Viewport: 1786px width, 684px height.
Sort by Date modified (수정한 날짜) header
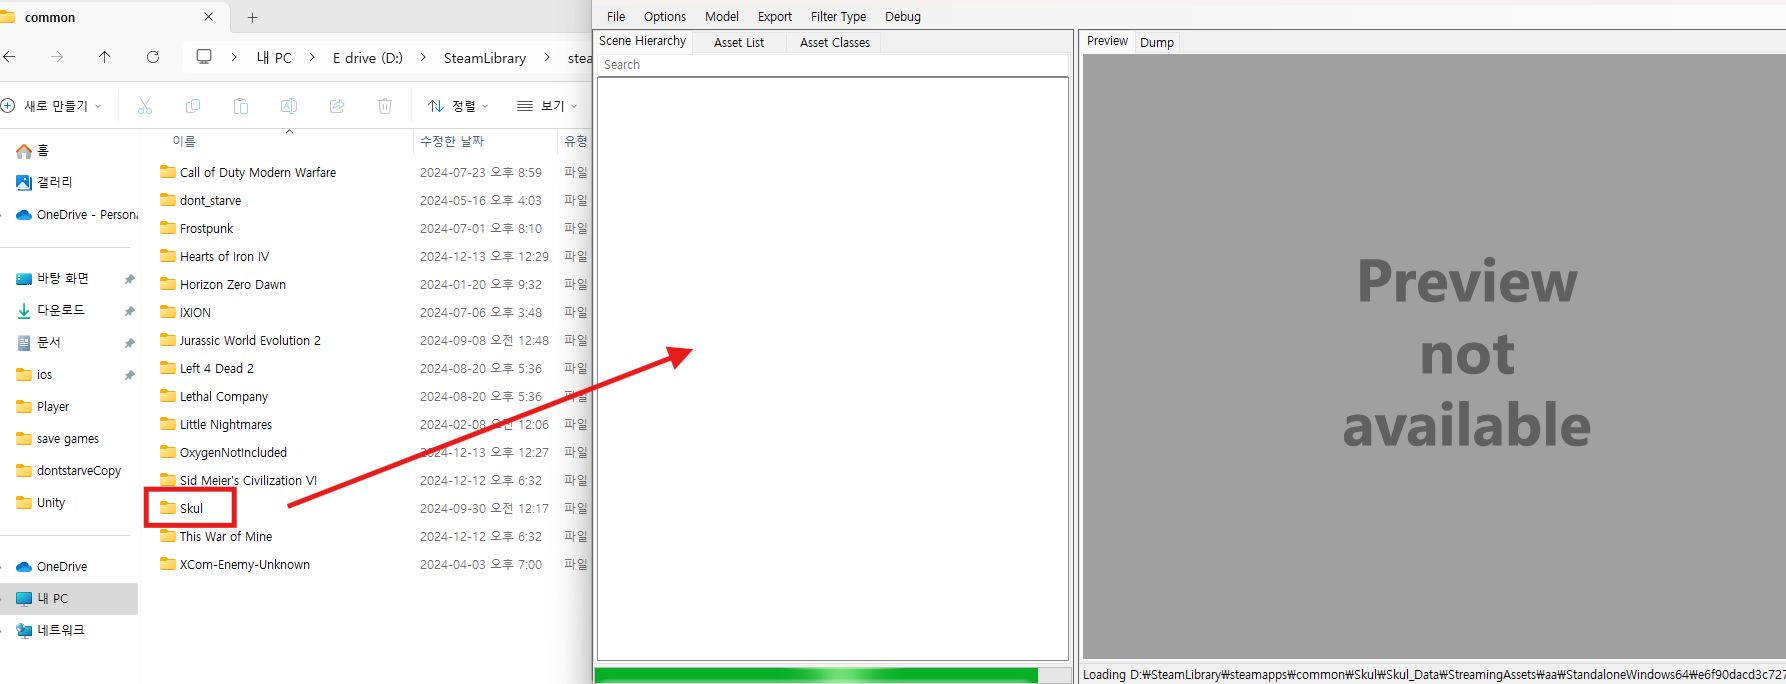coord(452,141)
